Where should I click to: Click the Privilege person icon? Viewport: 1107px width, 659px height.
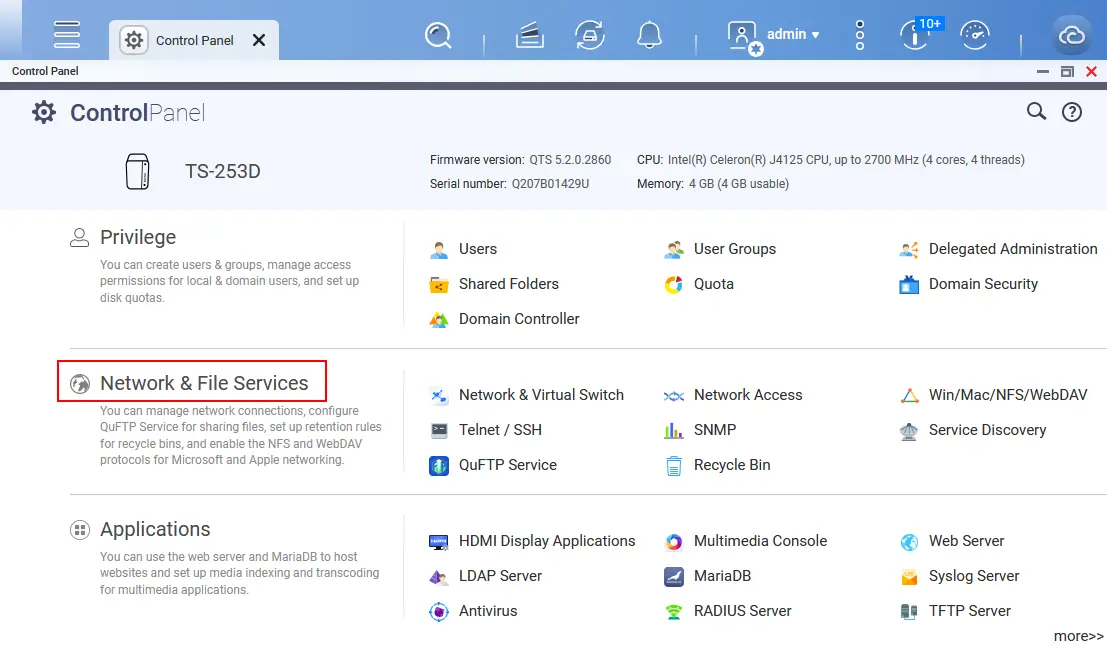(x=80, y=237)
